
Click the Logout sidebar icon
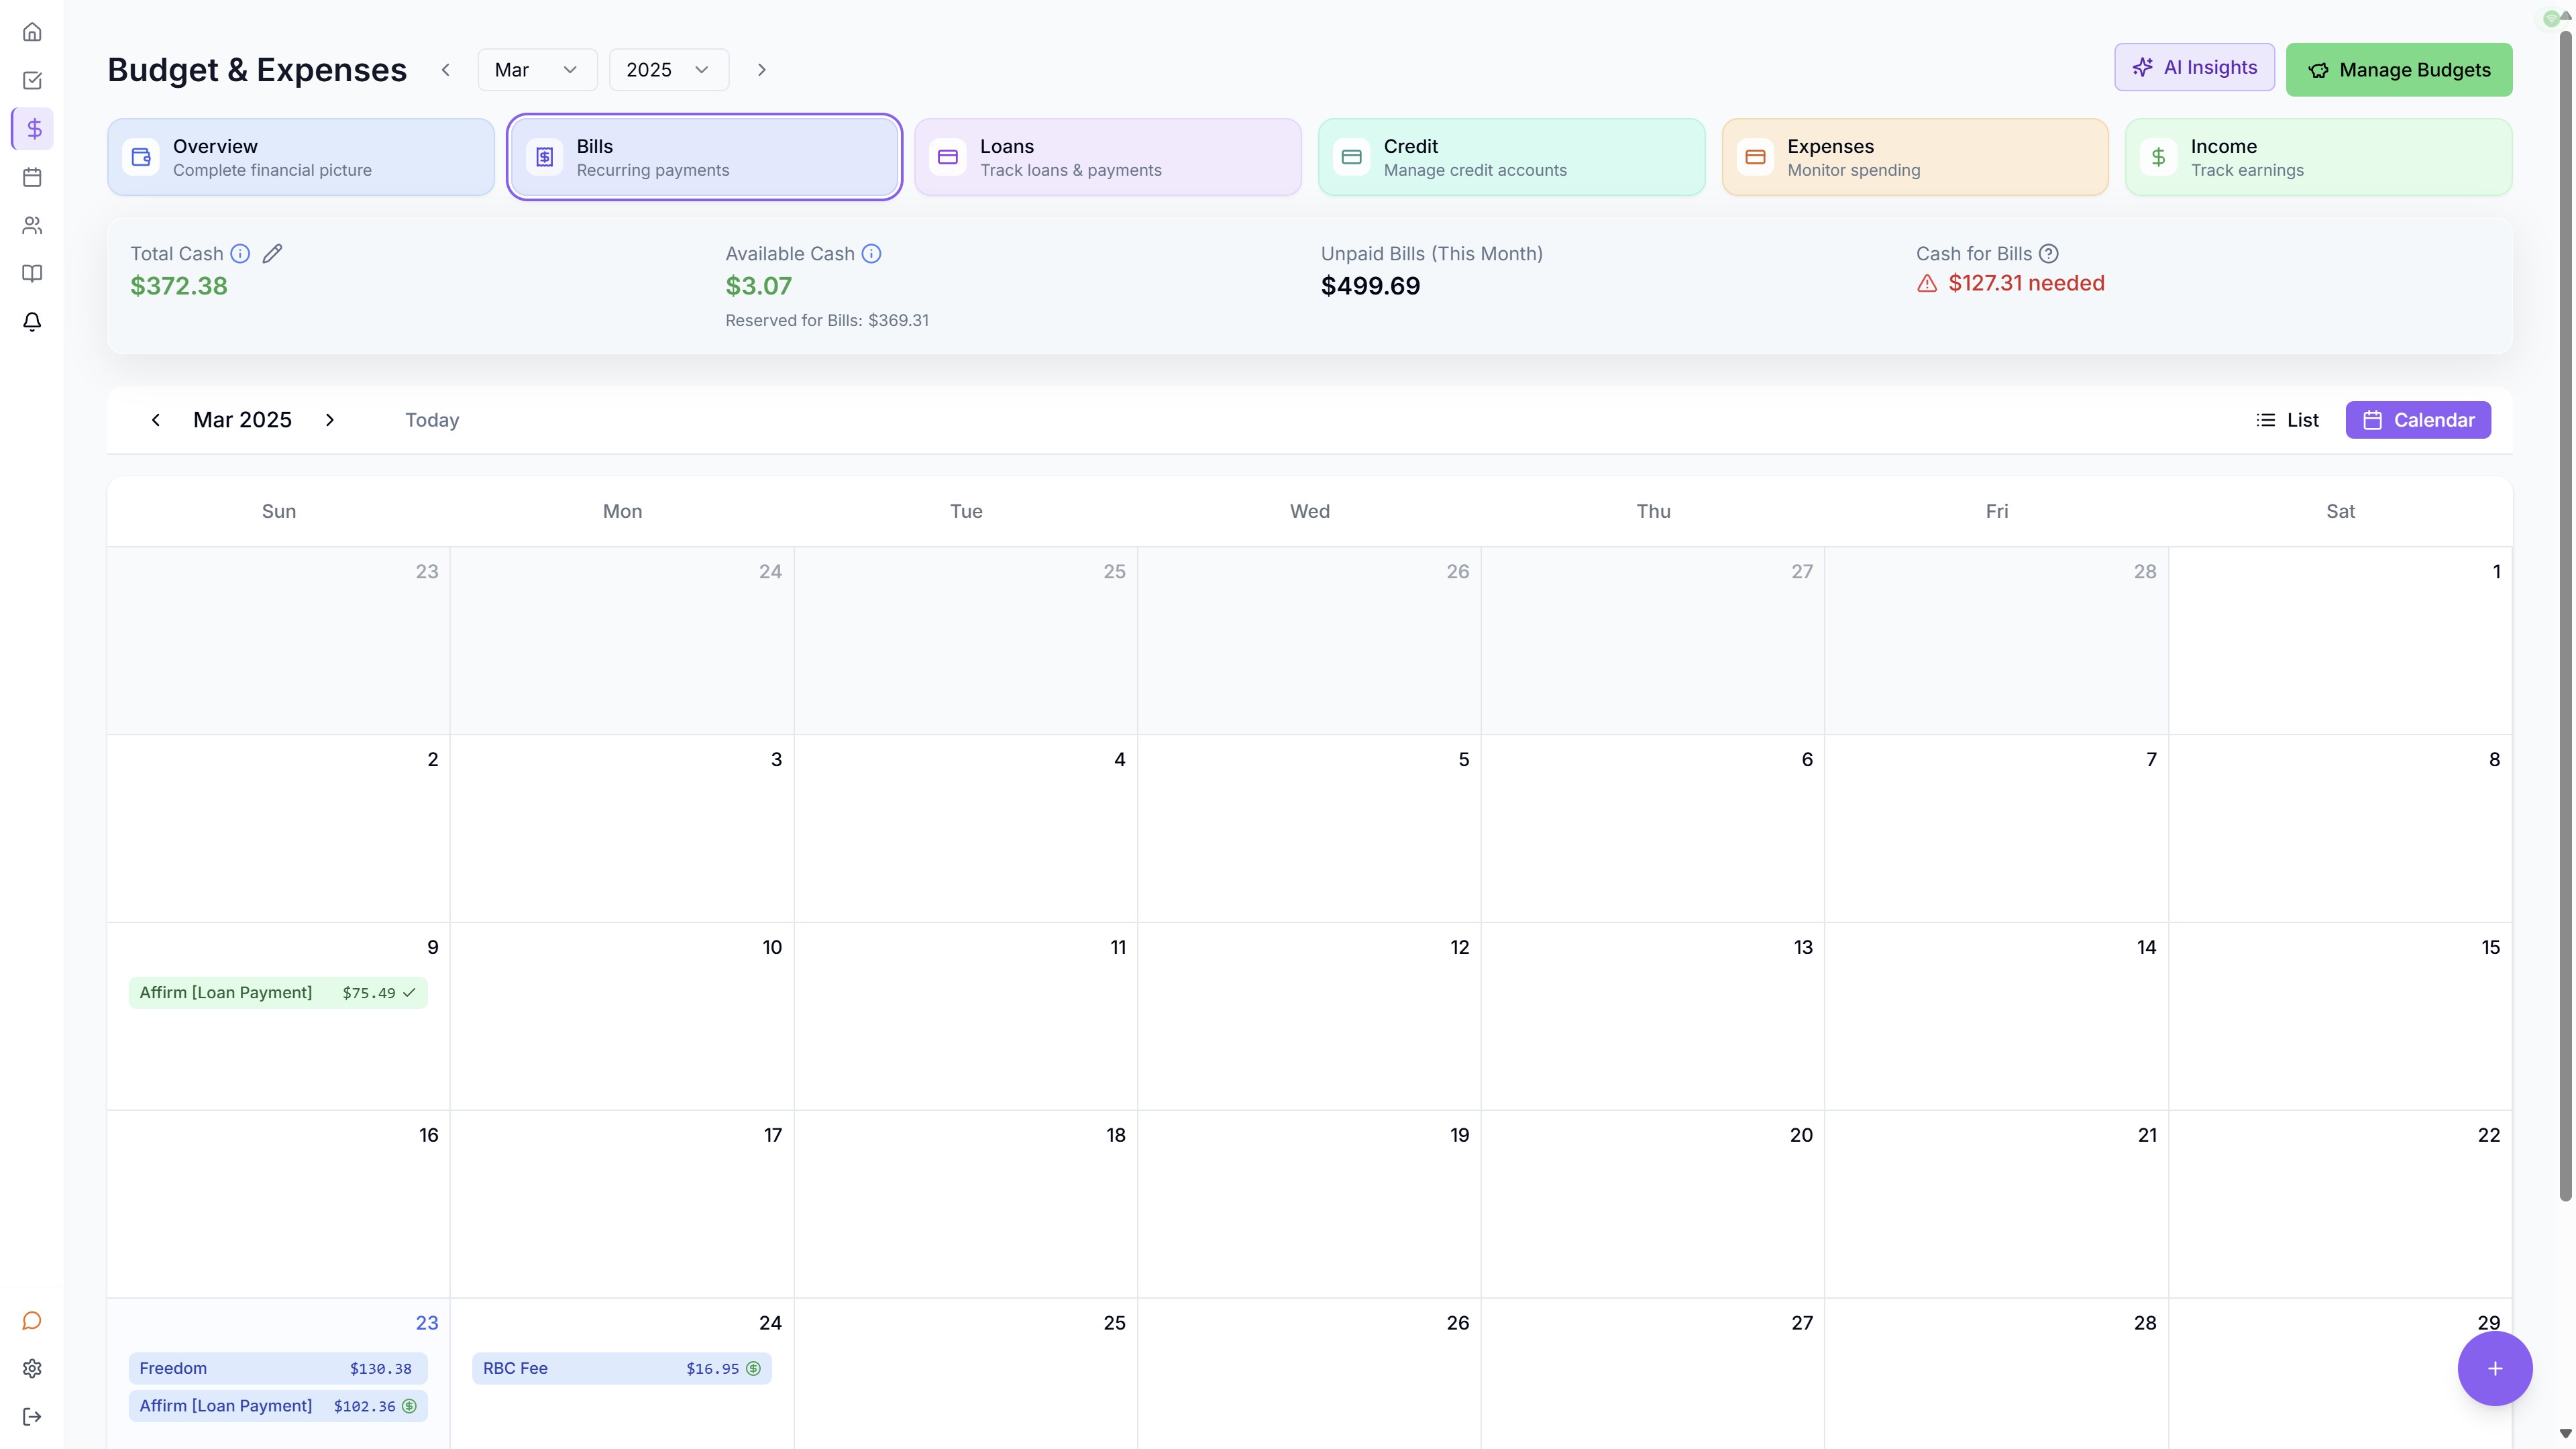(32, 1416)
